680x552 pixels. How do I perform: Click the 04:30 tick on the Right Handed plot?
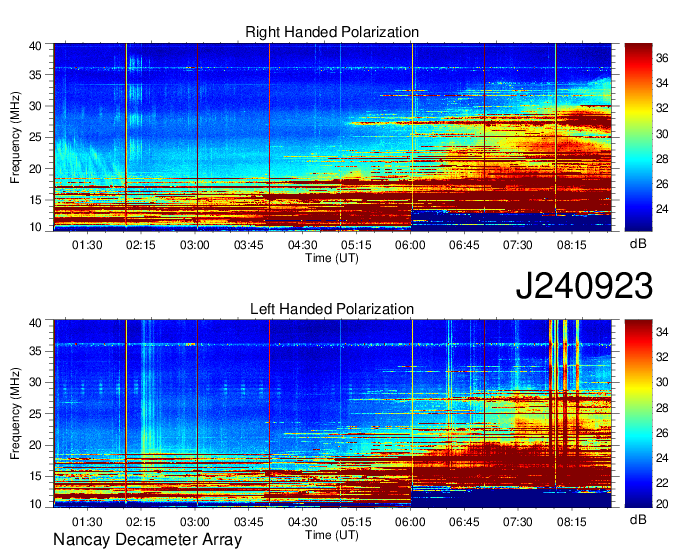coord(302,245)
